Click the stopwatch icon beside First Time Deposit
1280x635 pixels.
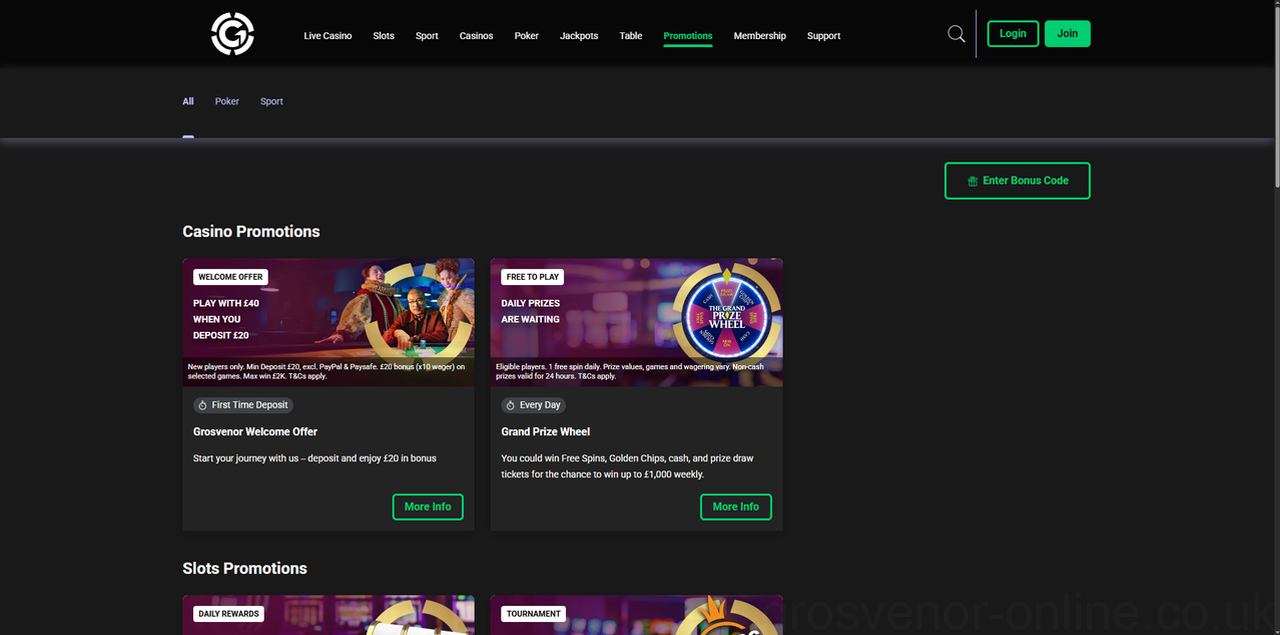202,405
